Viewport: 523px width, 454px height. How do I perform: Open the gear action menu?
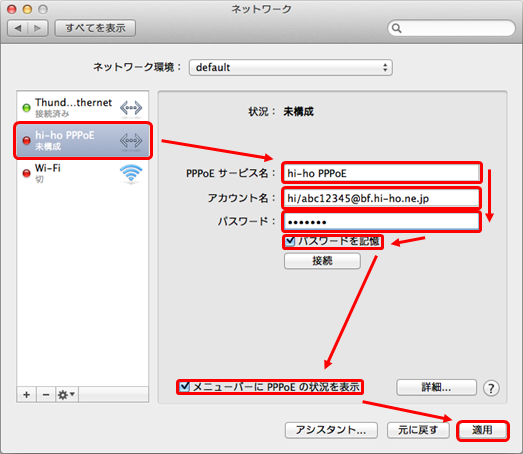tap(67, 395)
